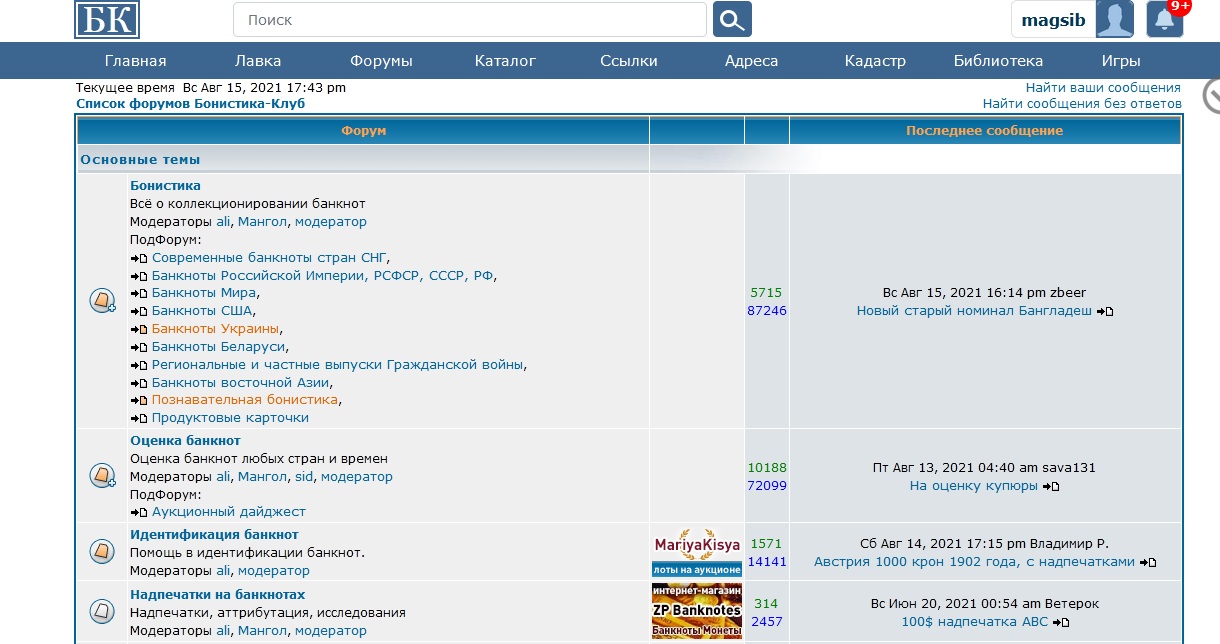Click the MariyaKisya auction banner
Screen dimensions: 1220x644
697,552
